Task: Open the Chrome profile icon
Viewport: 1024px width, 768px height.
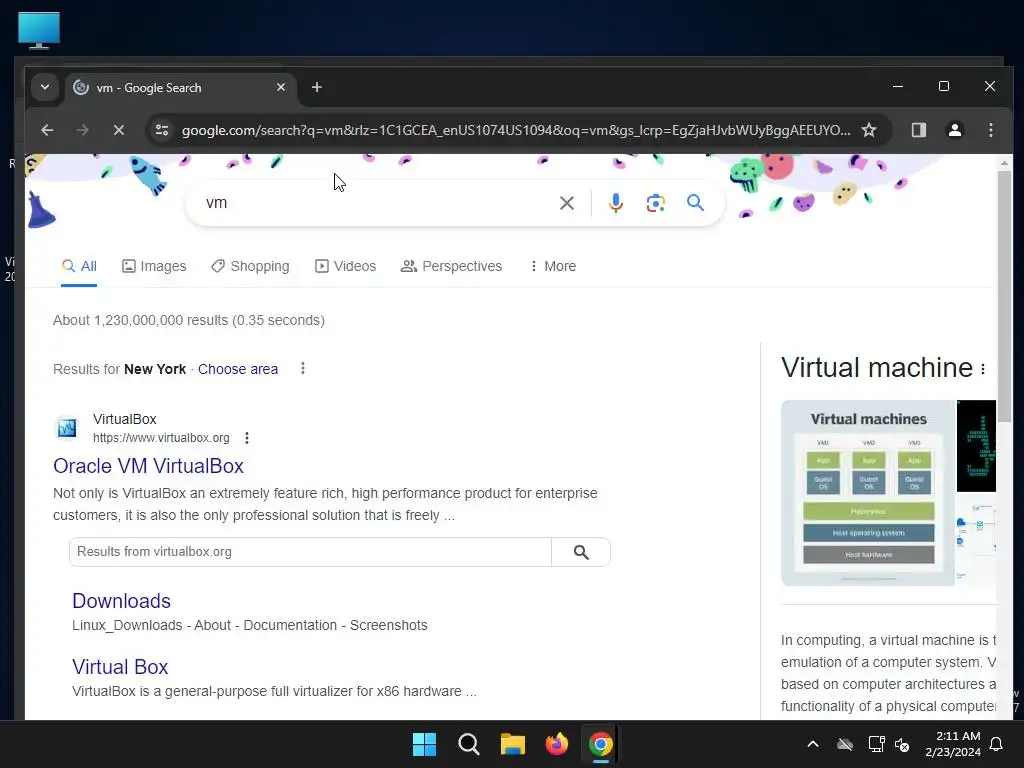Action: click(x=955, y=130)
